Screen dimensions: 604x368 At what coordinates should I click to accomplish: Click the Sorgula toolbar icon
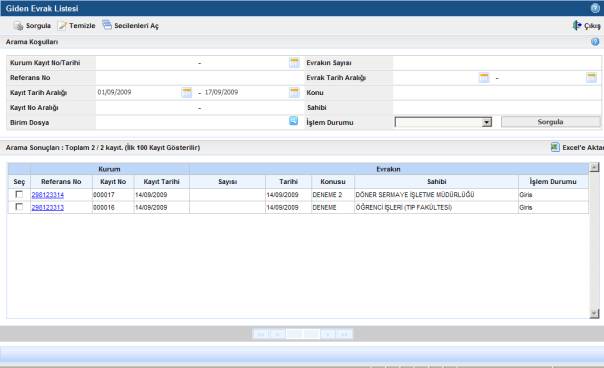(18, 26)
